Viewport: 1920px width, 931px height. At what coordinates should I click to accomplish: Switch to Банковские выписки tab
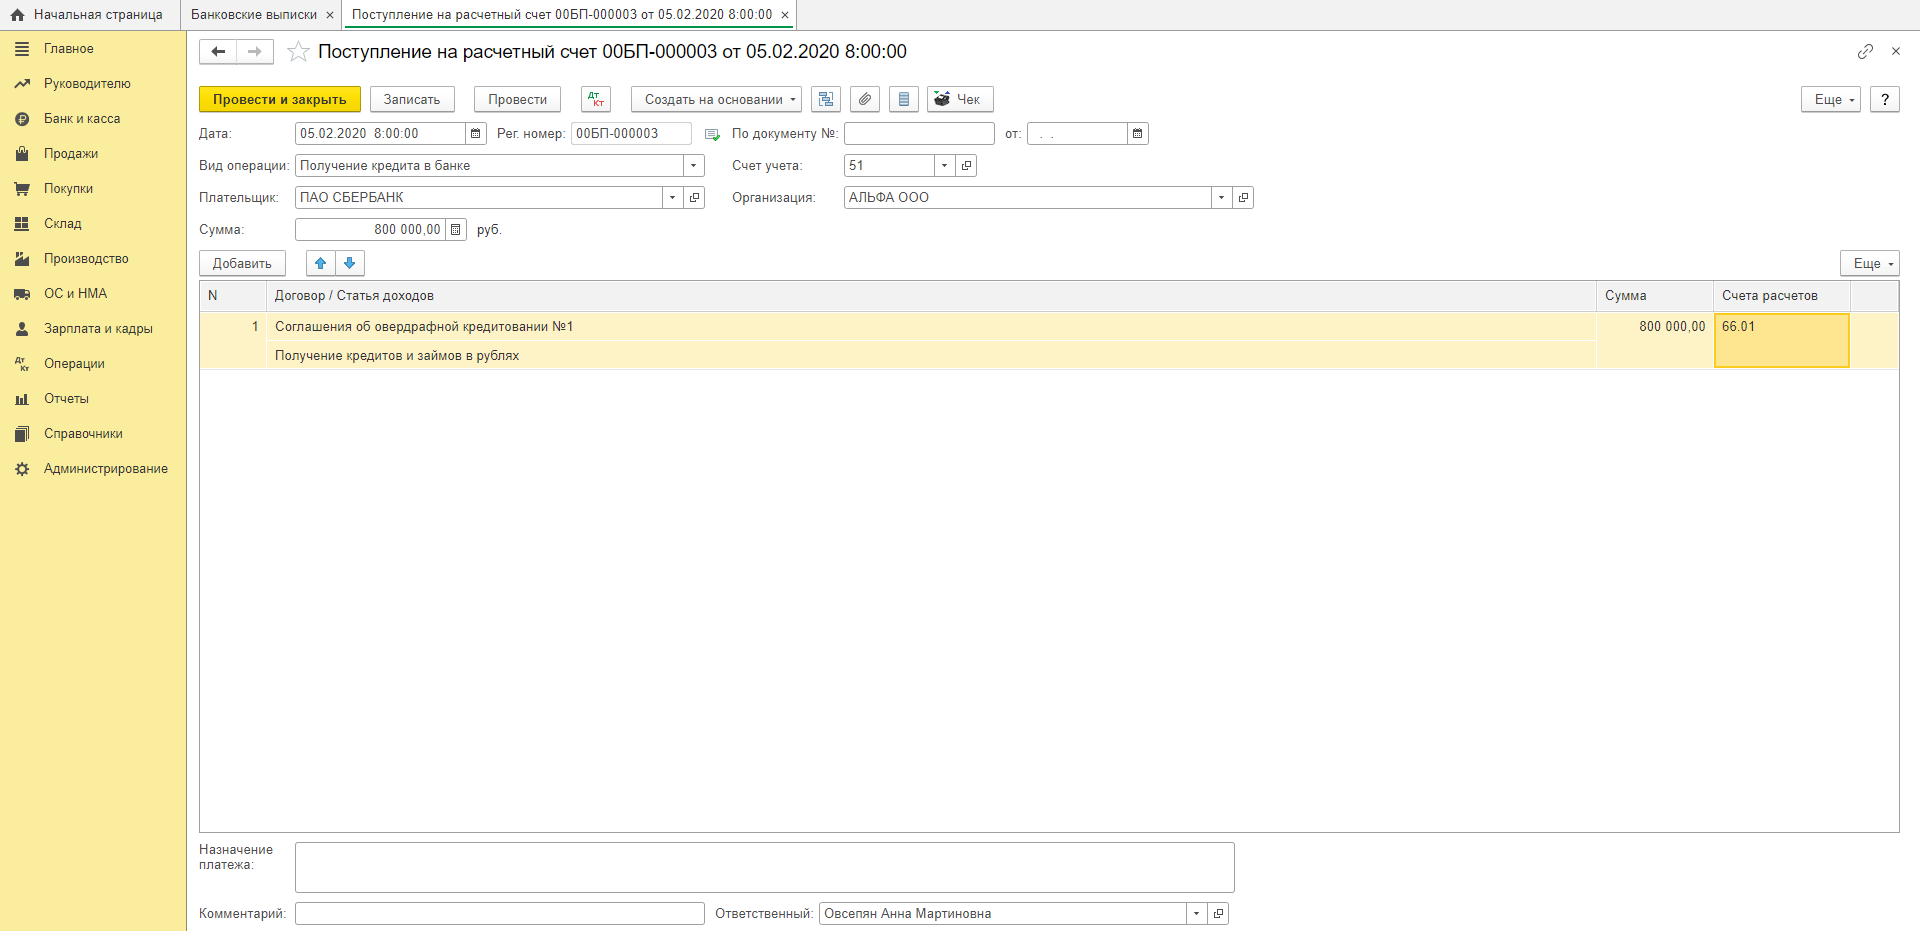pyautogui.click(x=254, y=15)
